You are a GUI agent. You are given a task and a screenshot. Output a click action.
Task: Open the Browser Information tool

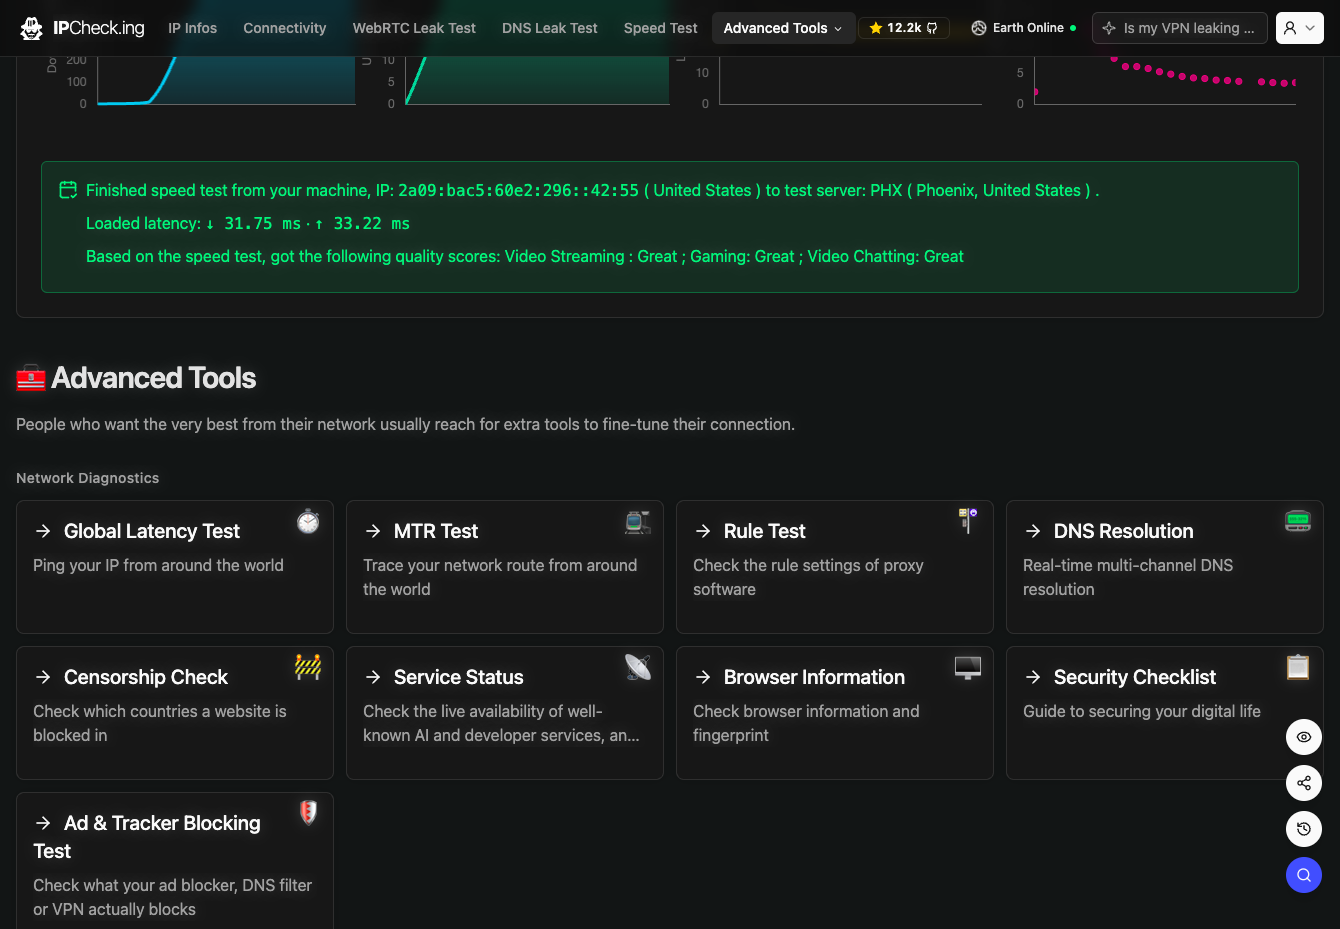835,713
